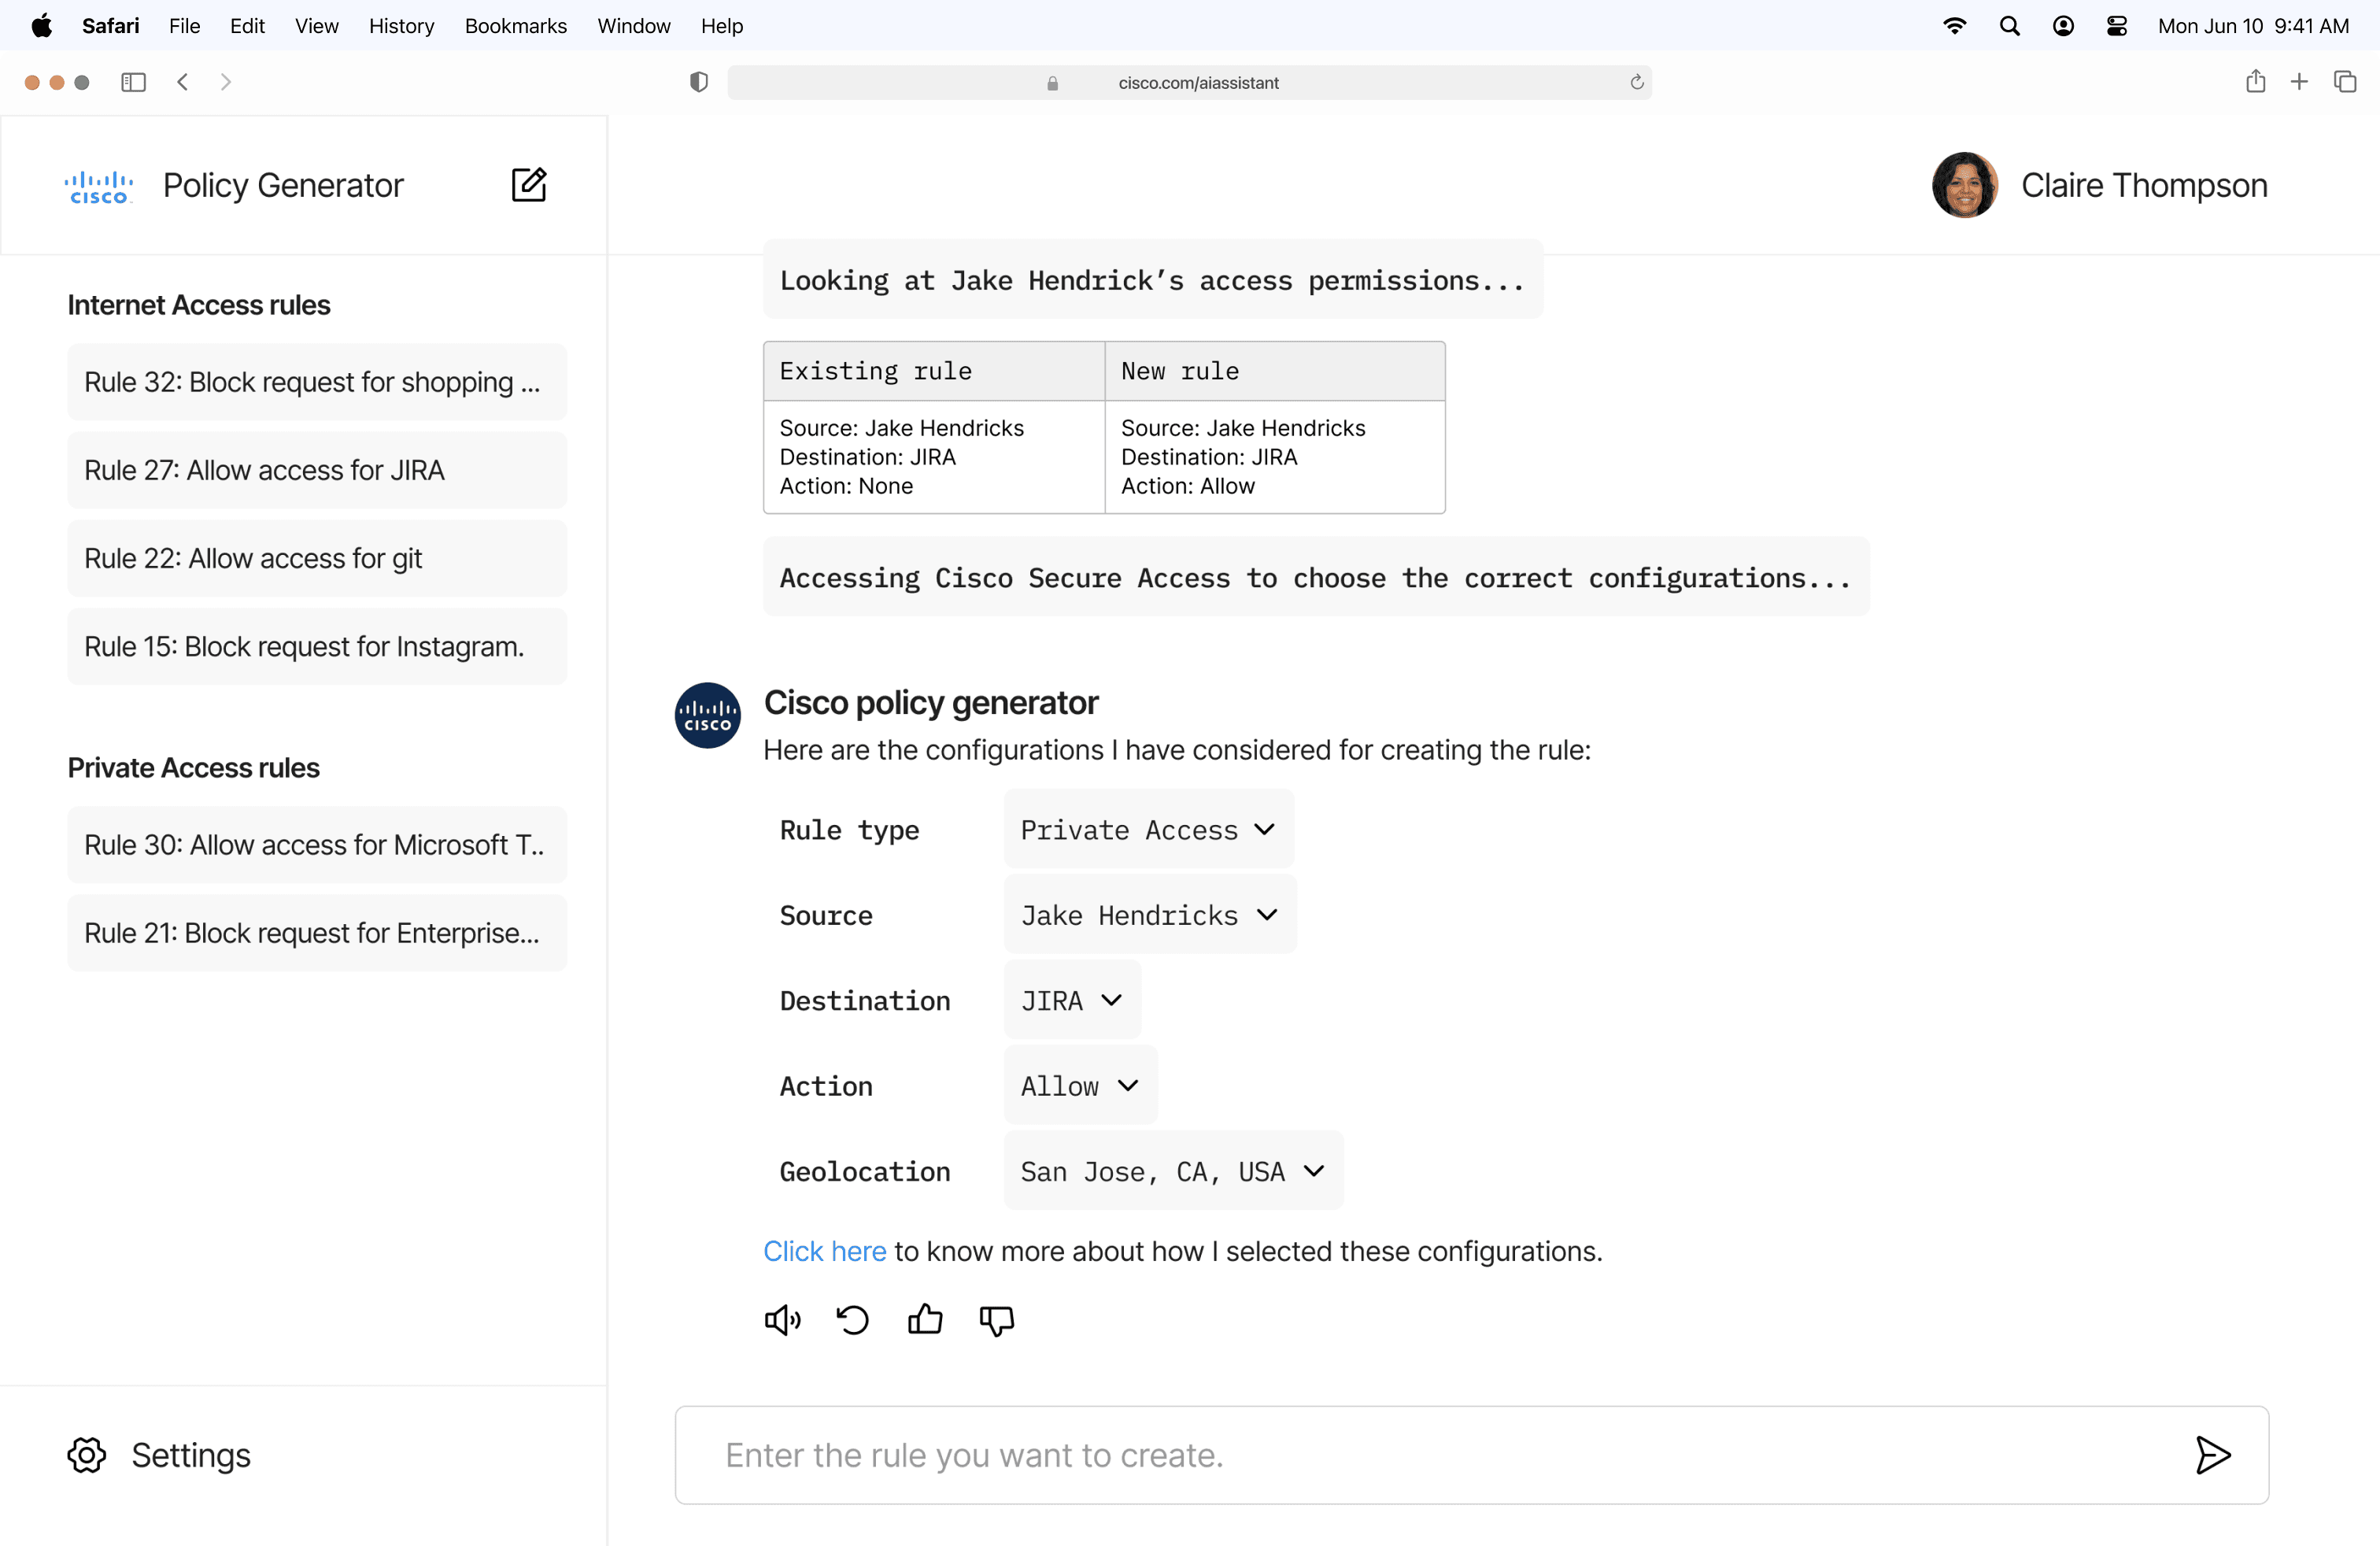
Task: Click the 'Cisco policy generator' heading
Action: (x=930, y=702)
